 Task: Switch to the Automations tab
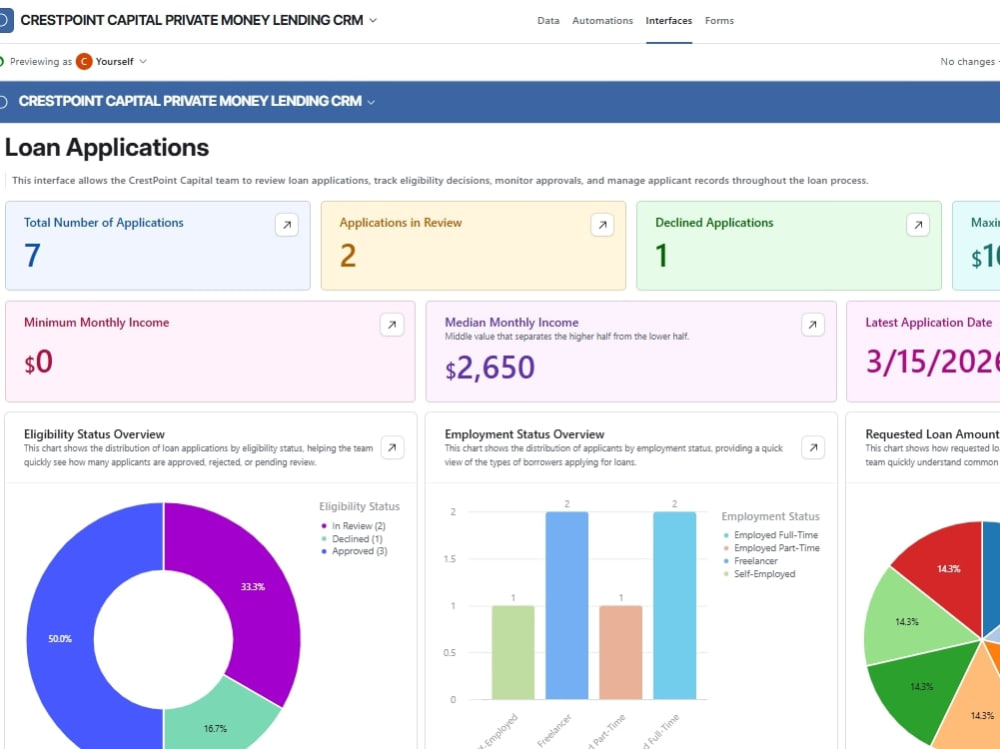pos(602,20)
